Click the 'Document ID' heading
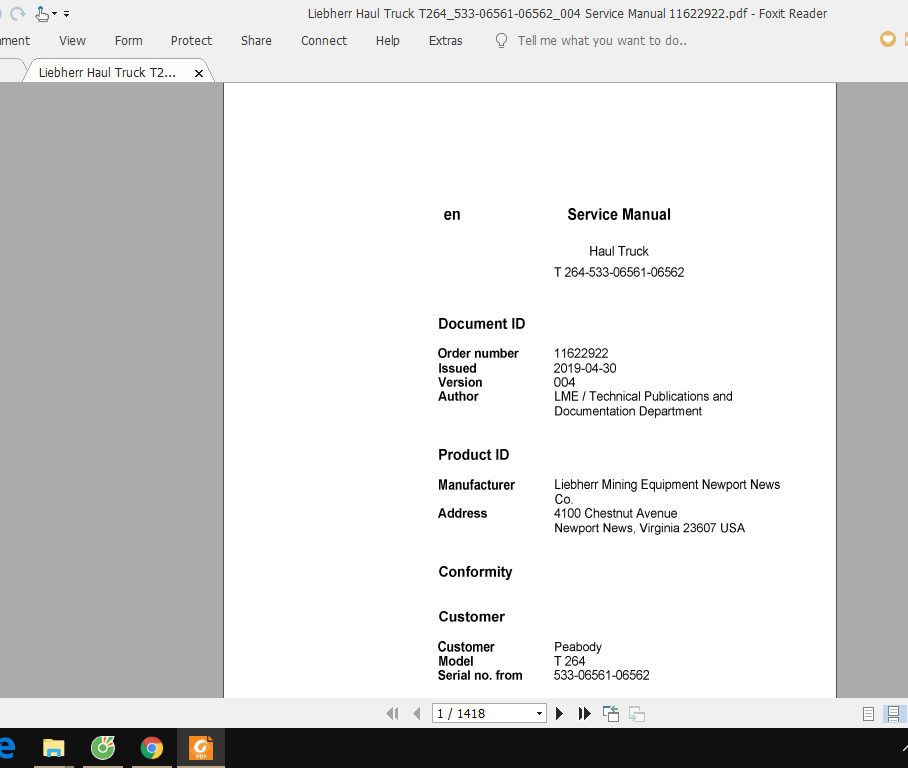Viewport: 908px width, 768px height. tap(481, 324)
